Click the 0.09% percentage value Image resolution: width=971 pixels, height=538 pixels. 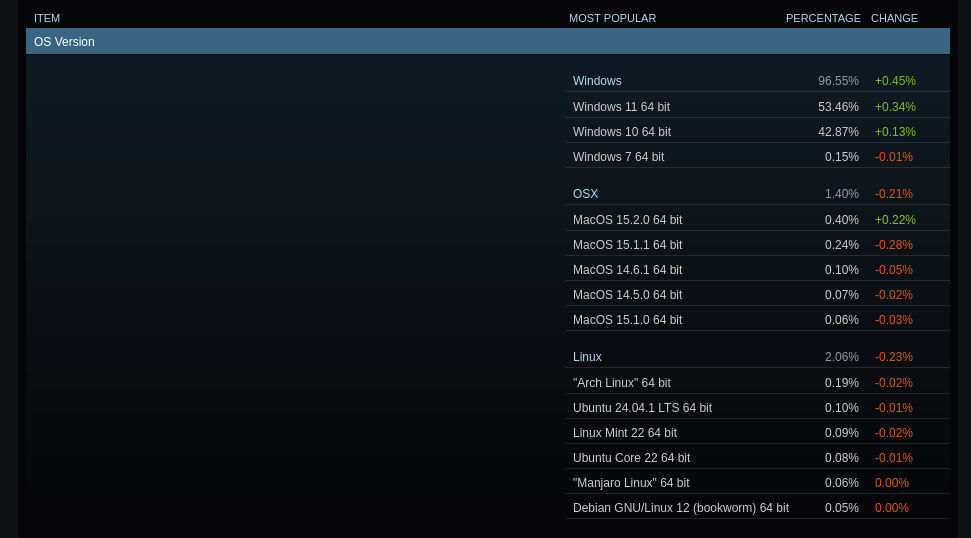pyautogui.click(x=842, y=433)
